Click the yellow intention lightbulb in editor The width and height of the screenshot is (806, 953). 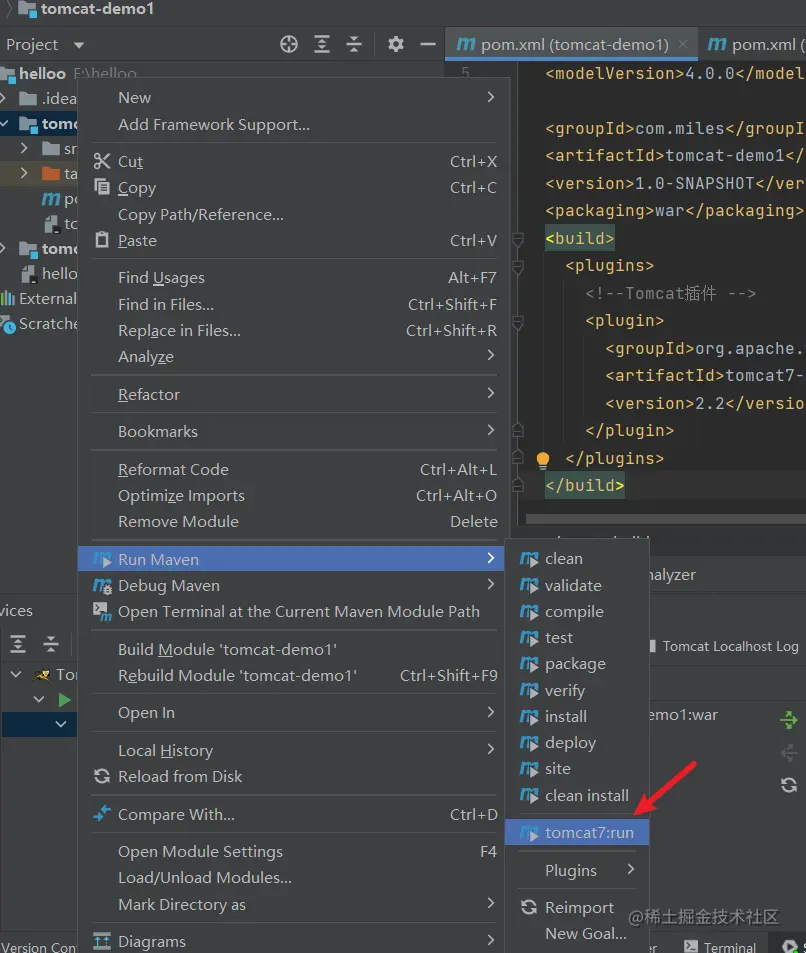click(543, 459)
